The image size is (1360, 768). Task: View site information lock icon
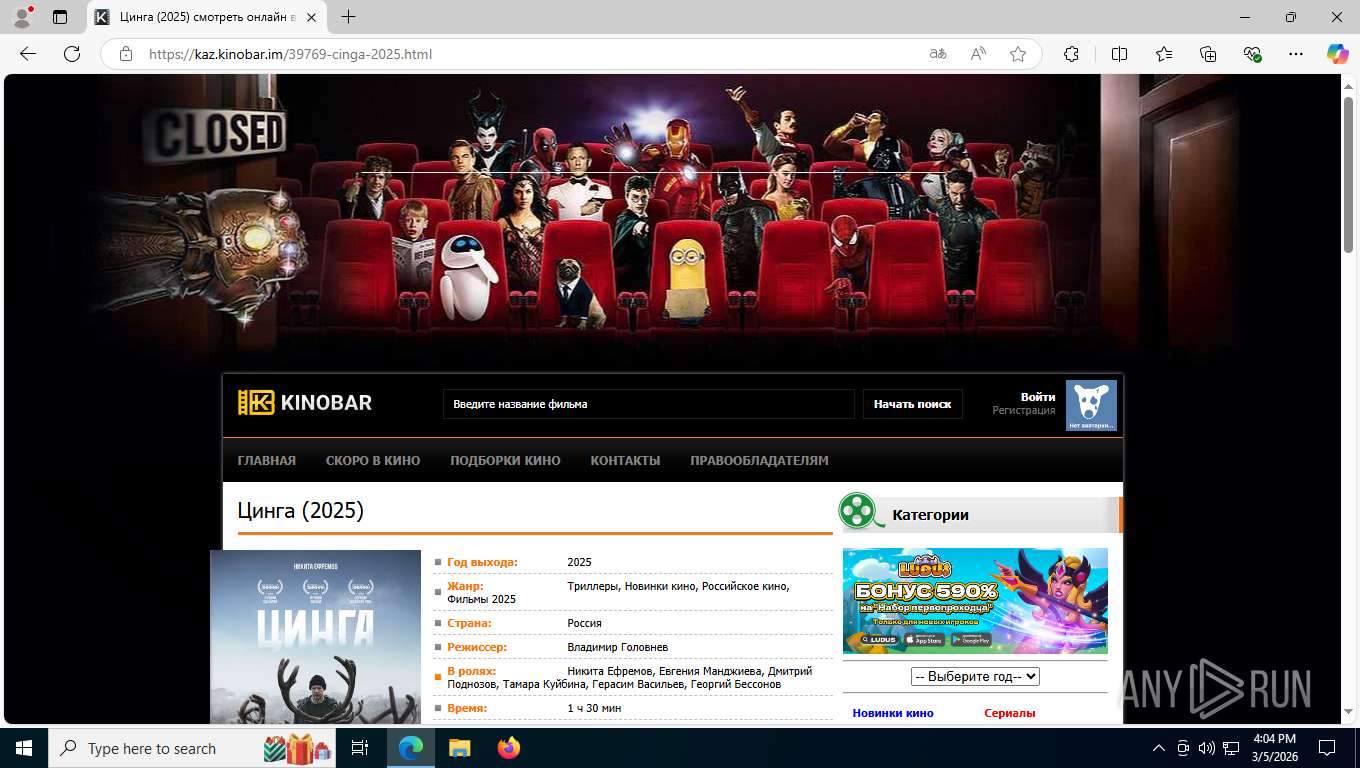(x=126, y=54)
